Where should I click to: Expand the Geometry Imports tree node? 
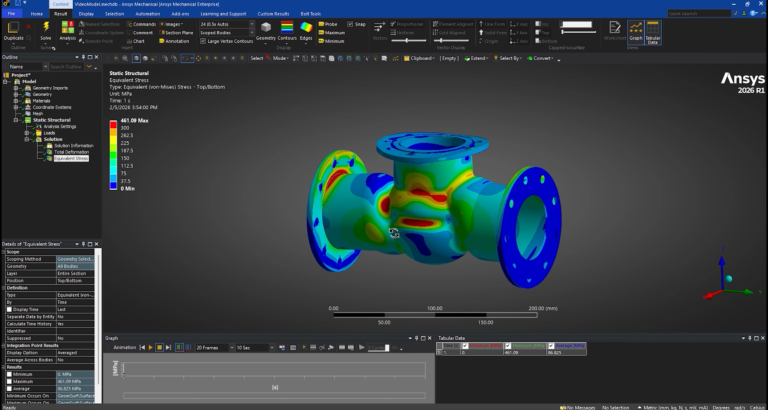pos(16,88)
